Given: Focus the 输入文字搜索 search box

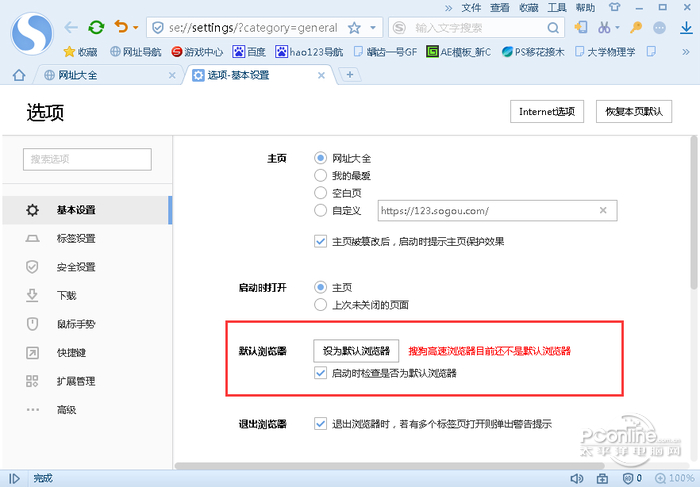Looking at the screenshot, I should pos(476,28).
